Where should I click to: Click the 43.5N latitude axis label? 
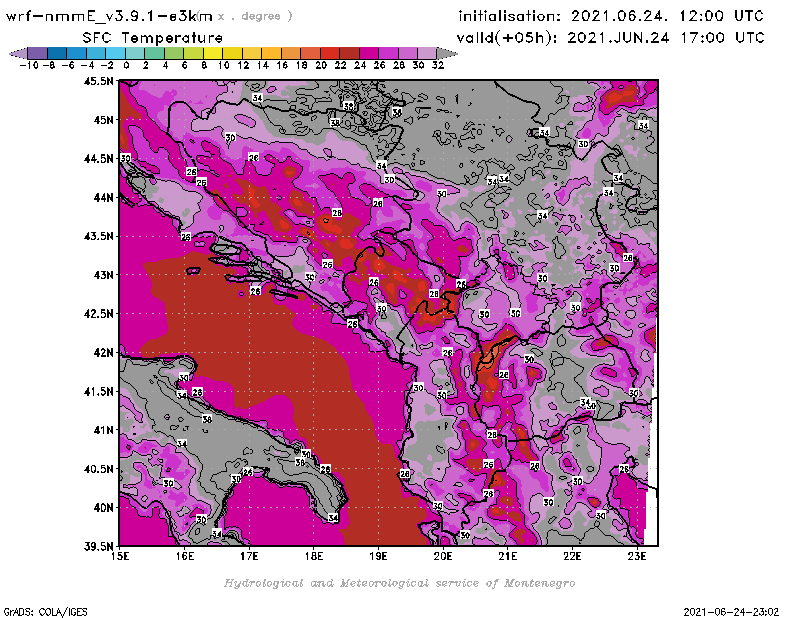pyautogui.click(x=99, y=236)
